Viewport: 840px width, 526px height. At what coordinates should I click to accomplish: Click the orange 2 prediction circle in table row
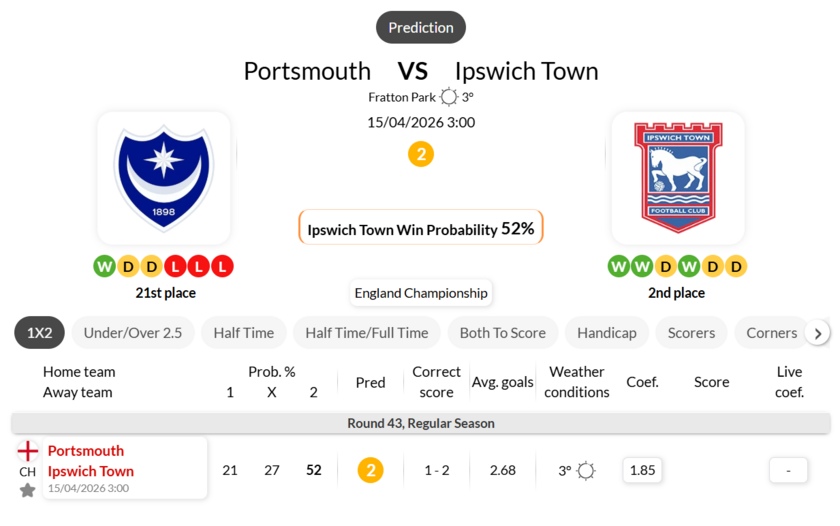click(370, 470)
